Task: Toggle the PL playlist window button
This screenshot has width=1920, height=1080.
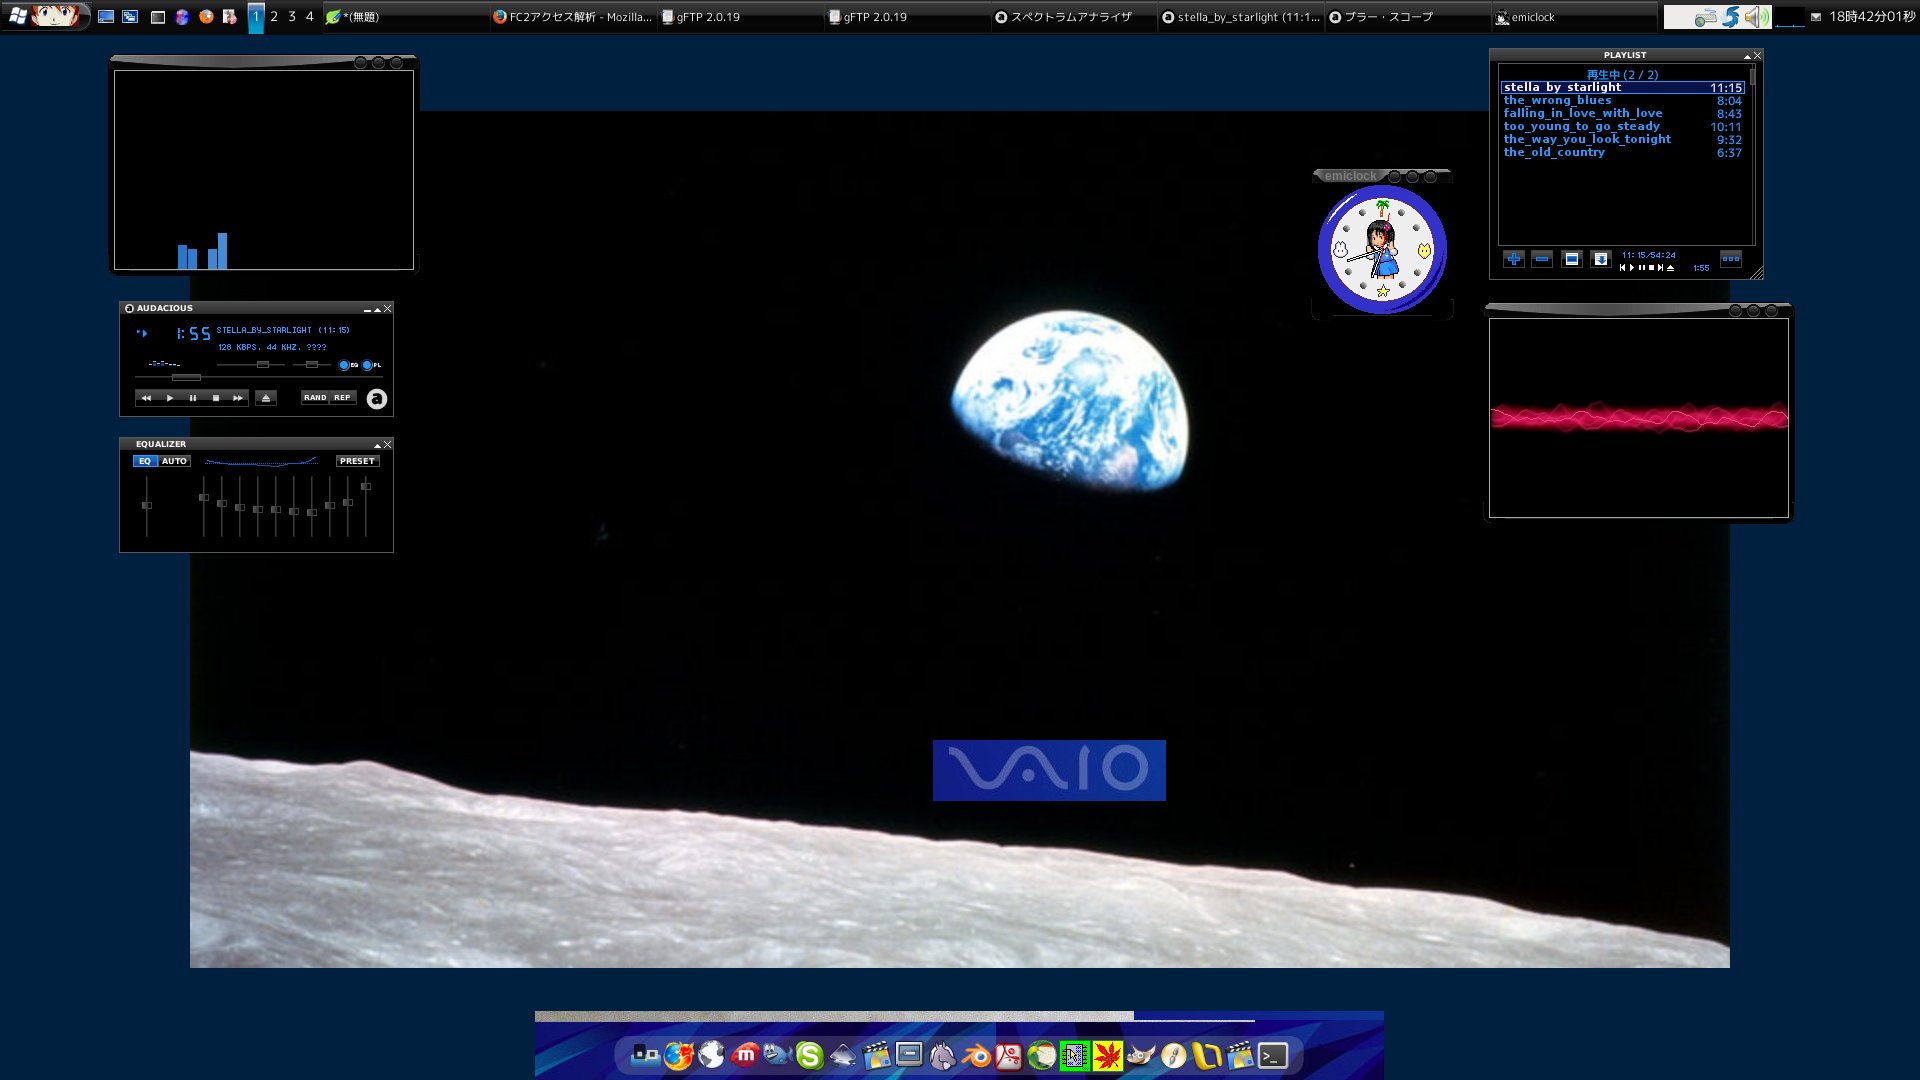Action: coord(368,365)
